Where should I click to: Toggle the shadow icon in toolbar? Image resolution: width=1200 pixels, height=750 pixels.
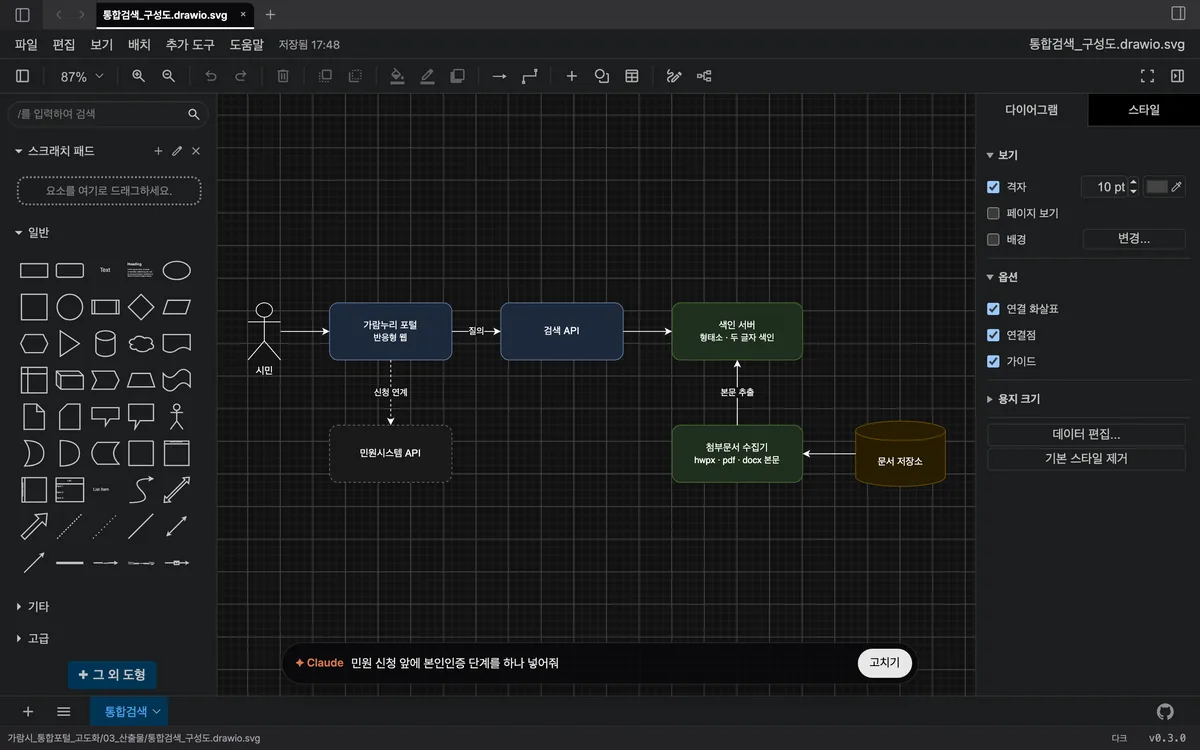point(458,76)
